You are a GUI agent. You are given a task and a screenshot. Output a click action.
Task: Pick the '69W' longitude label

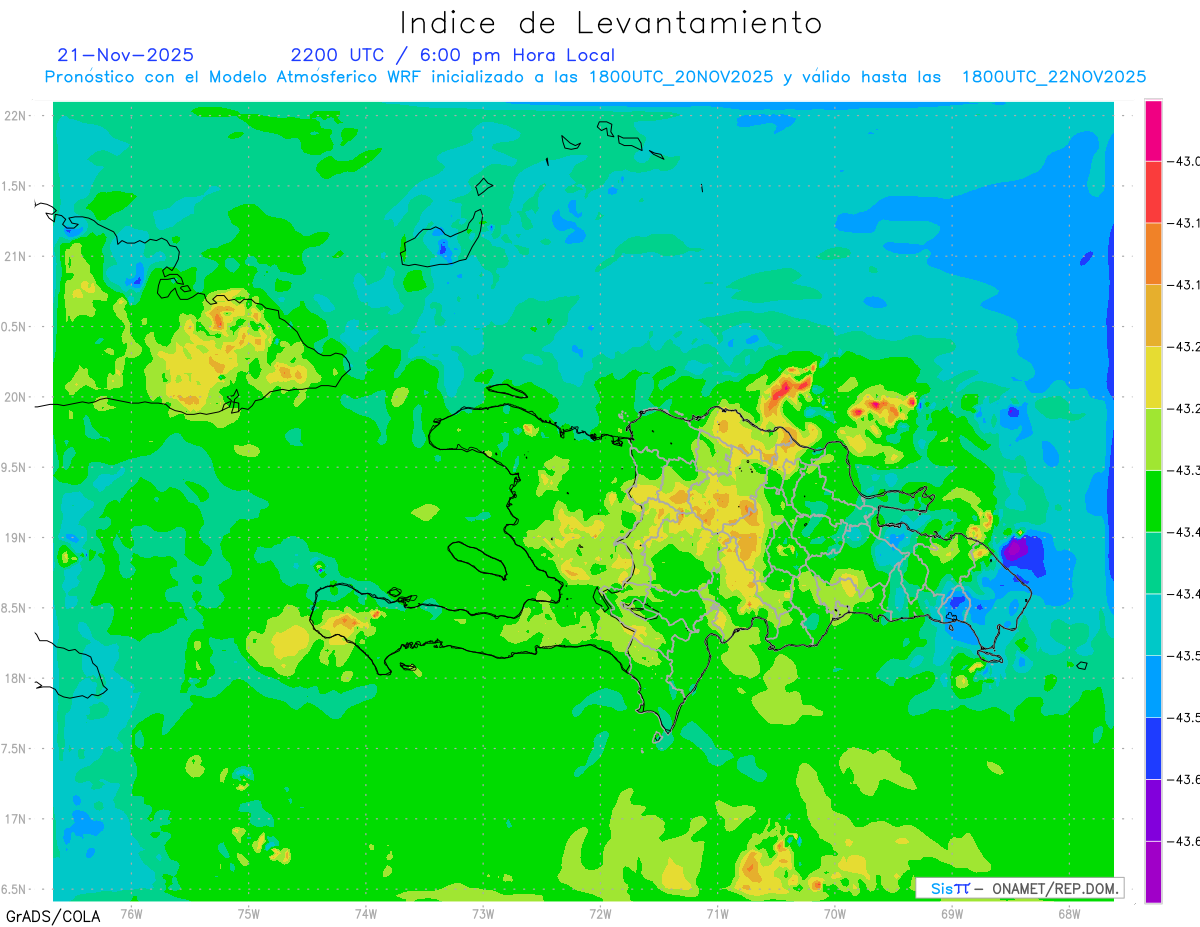click(951, 913)
